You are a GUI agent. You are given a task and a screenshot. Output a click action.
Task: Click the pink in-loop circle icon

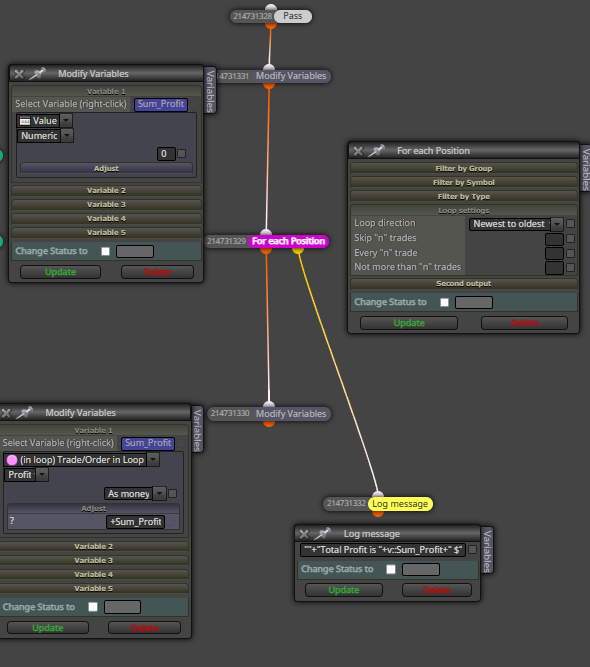pyautogui.click(x=12, y=460)
